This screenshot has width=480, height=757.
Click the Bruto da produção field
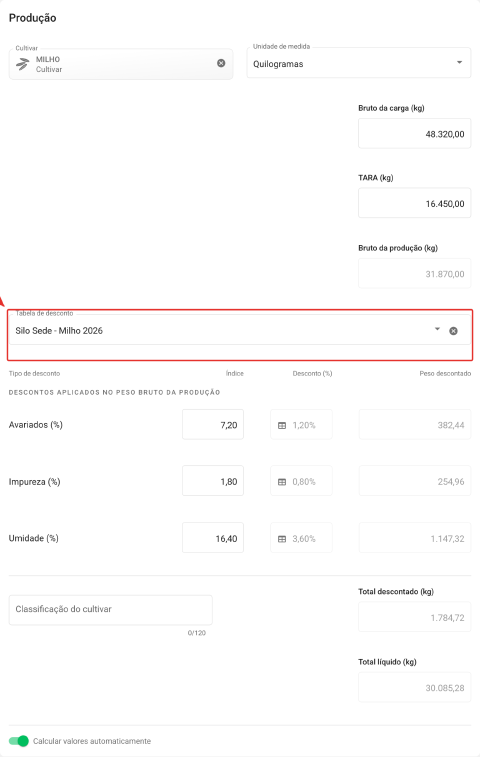pos(414,273)
